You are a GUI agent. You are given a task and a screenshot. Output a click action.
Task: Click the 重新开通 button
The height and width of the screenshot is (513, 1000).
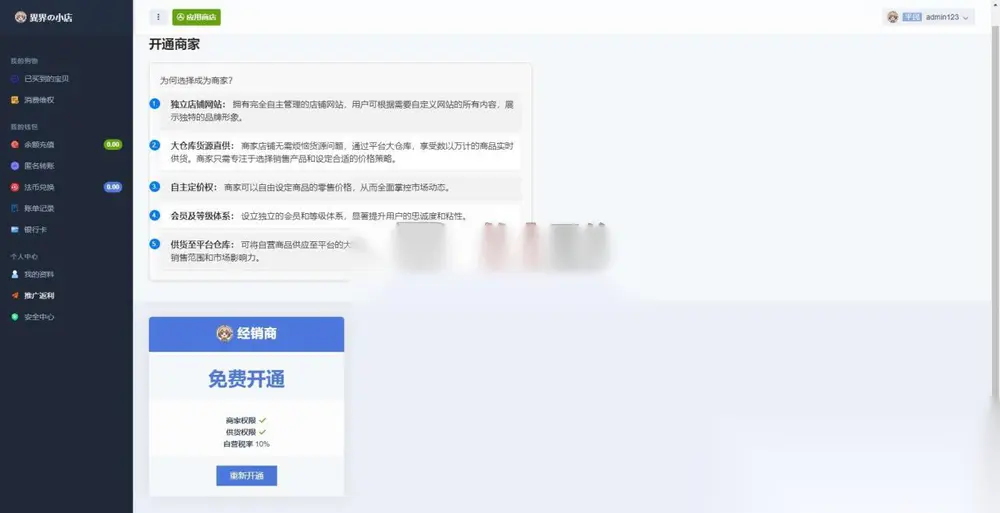246,476
